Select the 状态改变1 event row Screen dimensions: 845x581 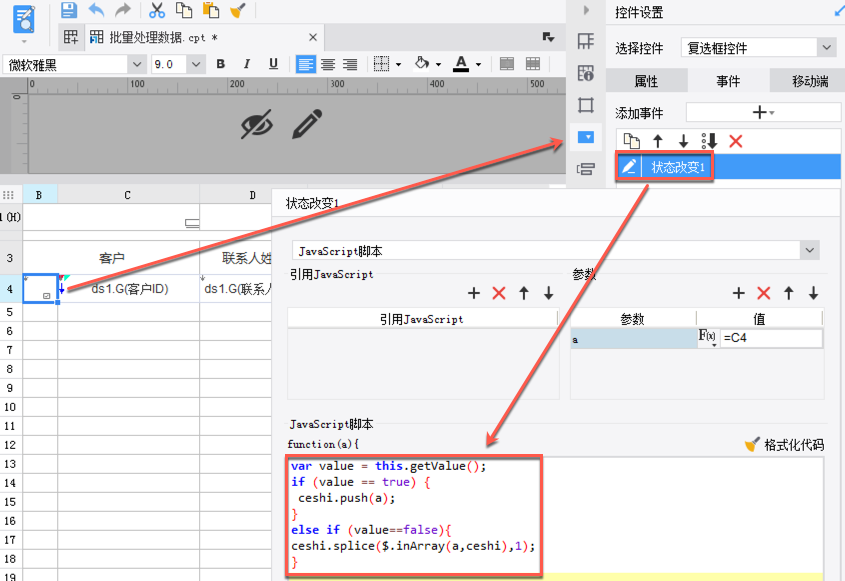(x=729, y=167)
